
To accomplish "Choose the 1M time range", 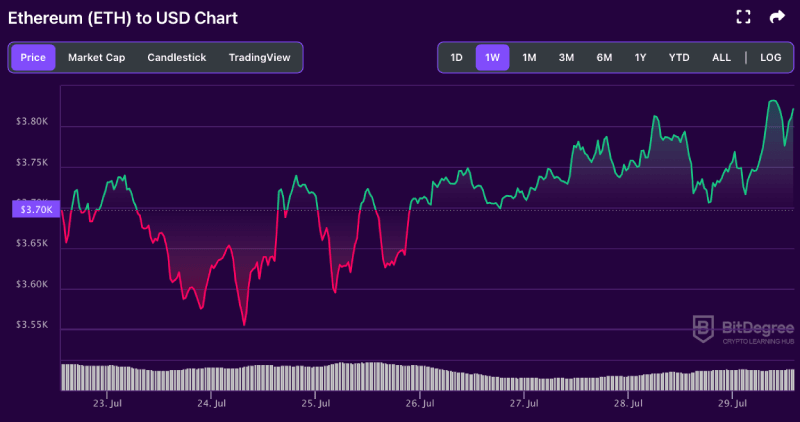I will tap(529, 58).
